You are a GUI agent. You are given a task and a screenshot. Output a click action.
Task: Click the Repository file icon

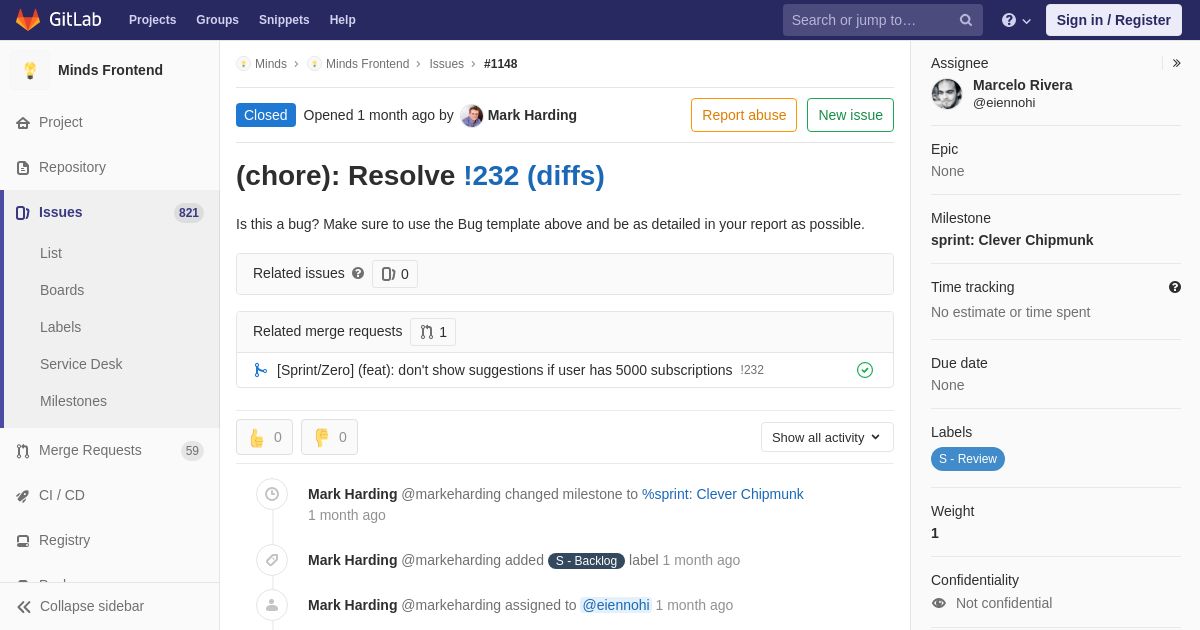(x=23, y=168)
